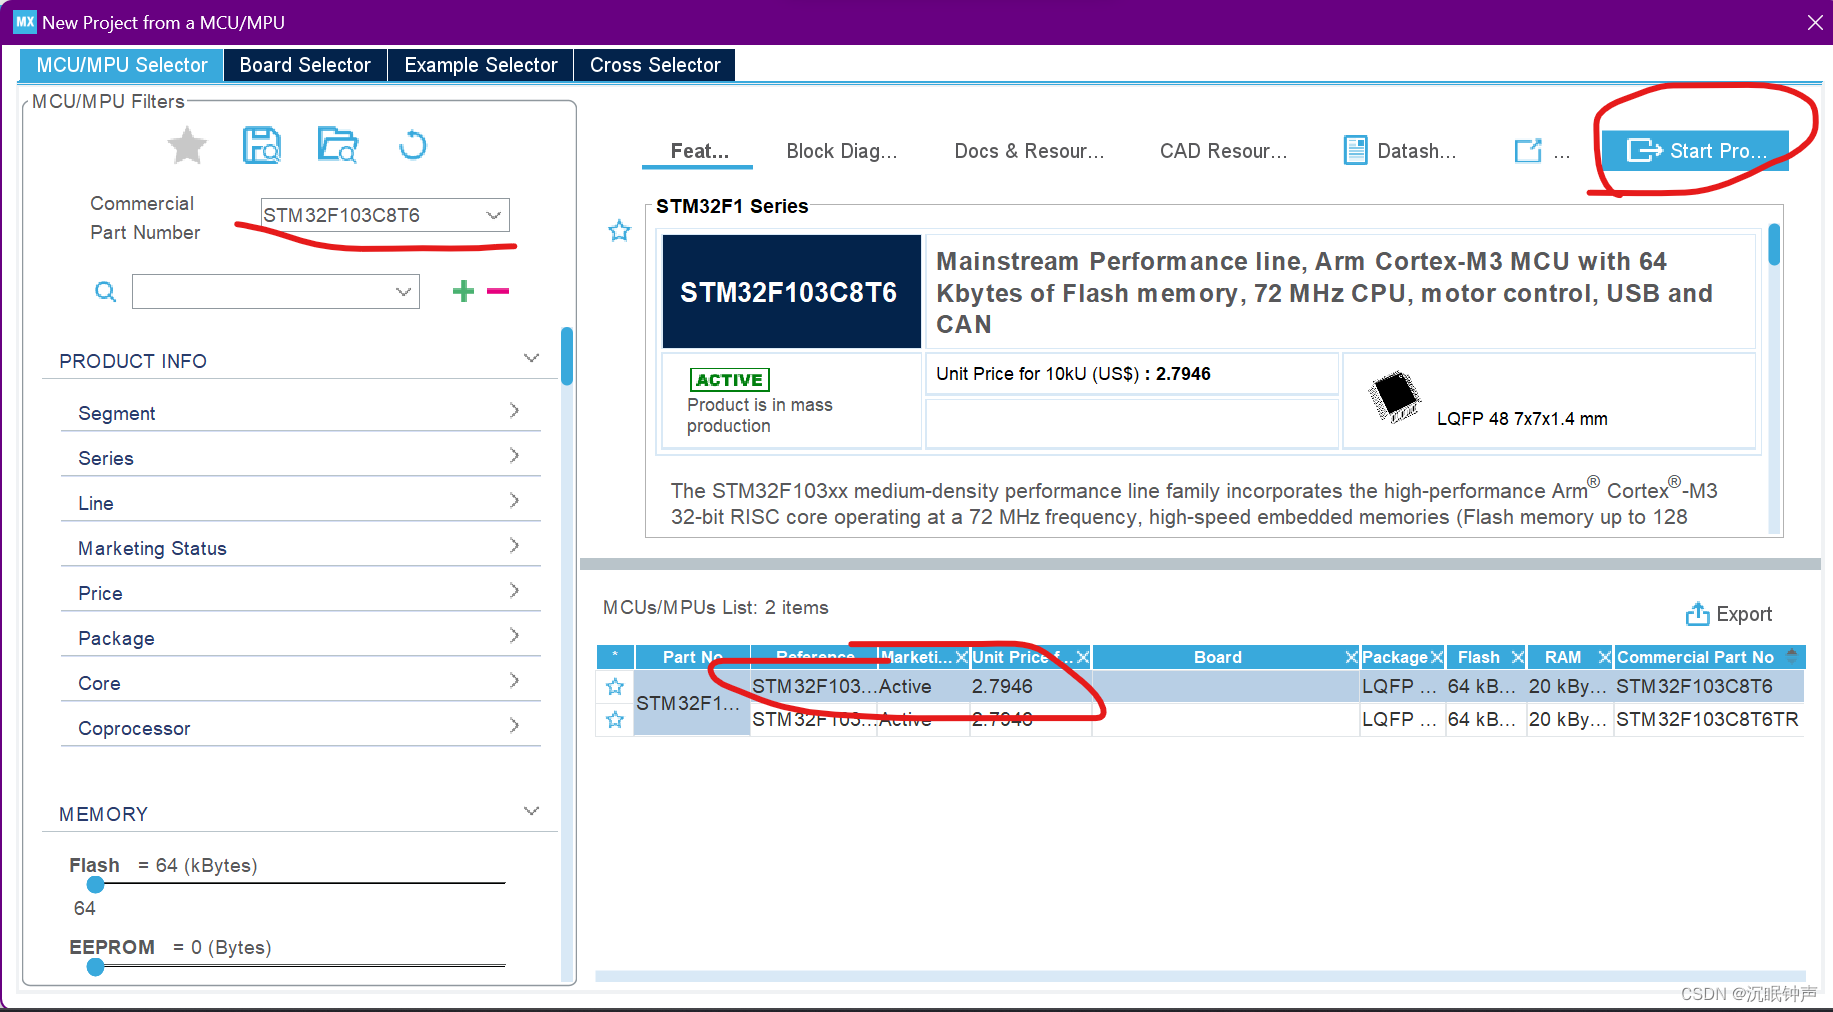Screen dimensions: 1833x1012
Task: Click the STM32F1... Part No cell
Action: [691, 703]
